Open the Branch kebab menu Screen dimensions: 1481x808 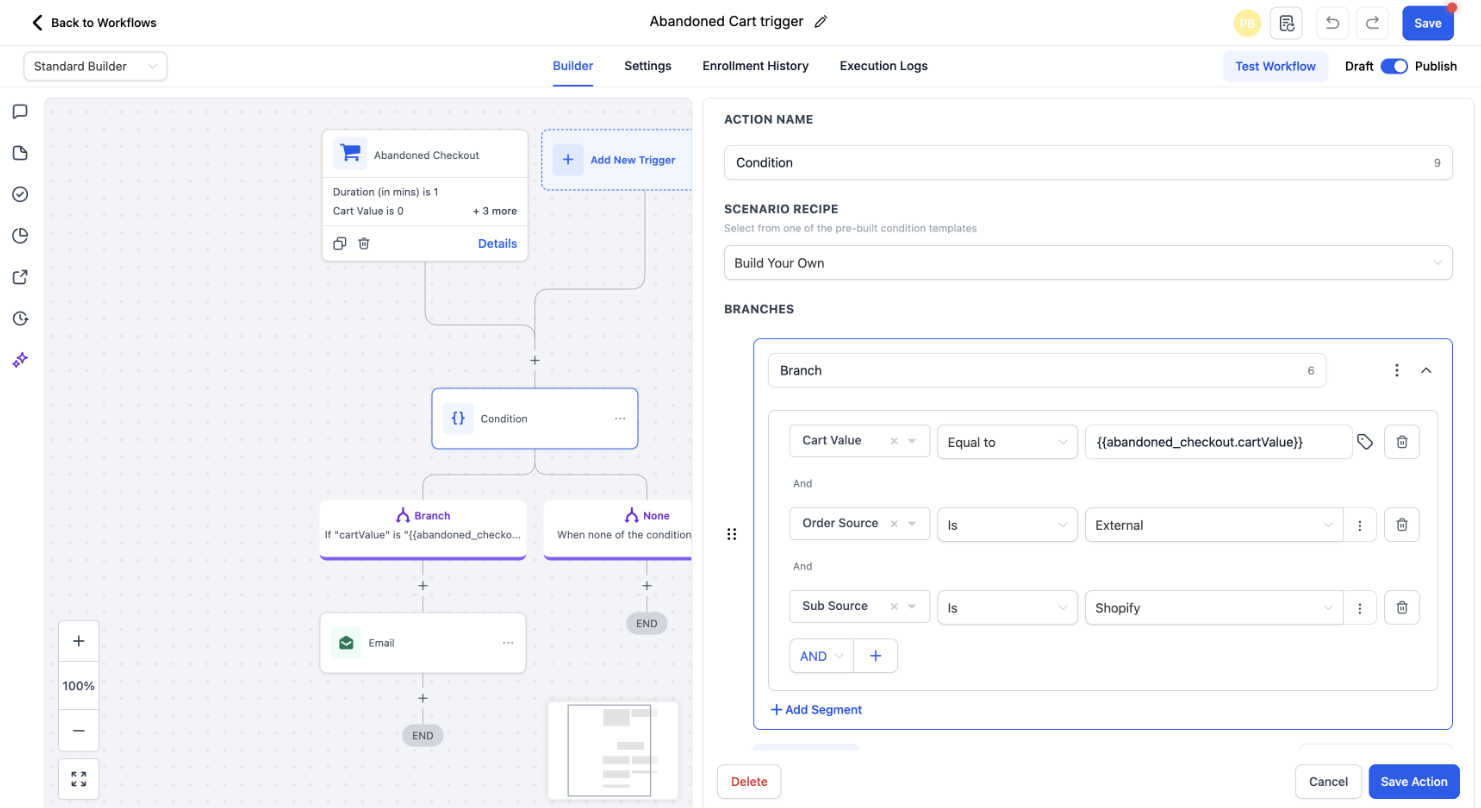tap(1397, 370)
